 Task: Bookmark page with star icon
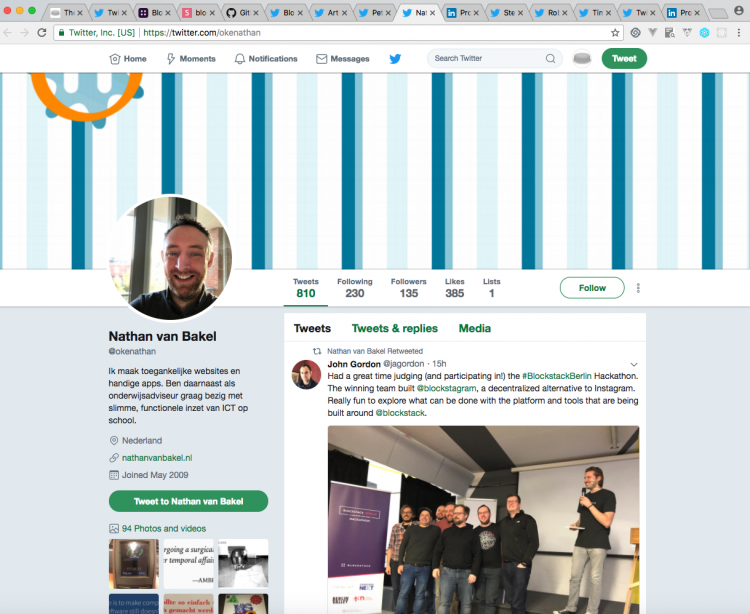click(615, 33)
